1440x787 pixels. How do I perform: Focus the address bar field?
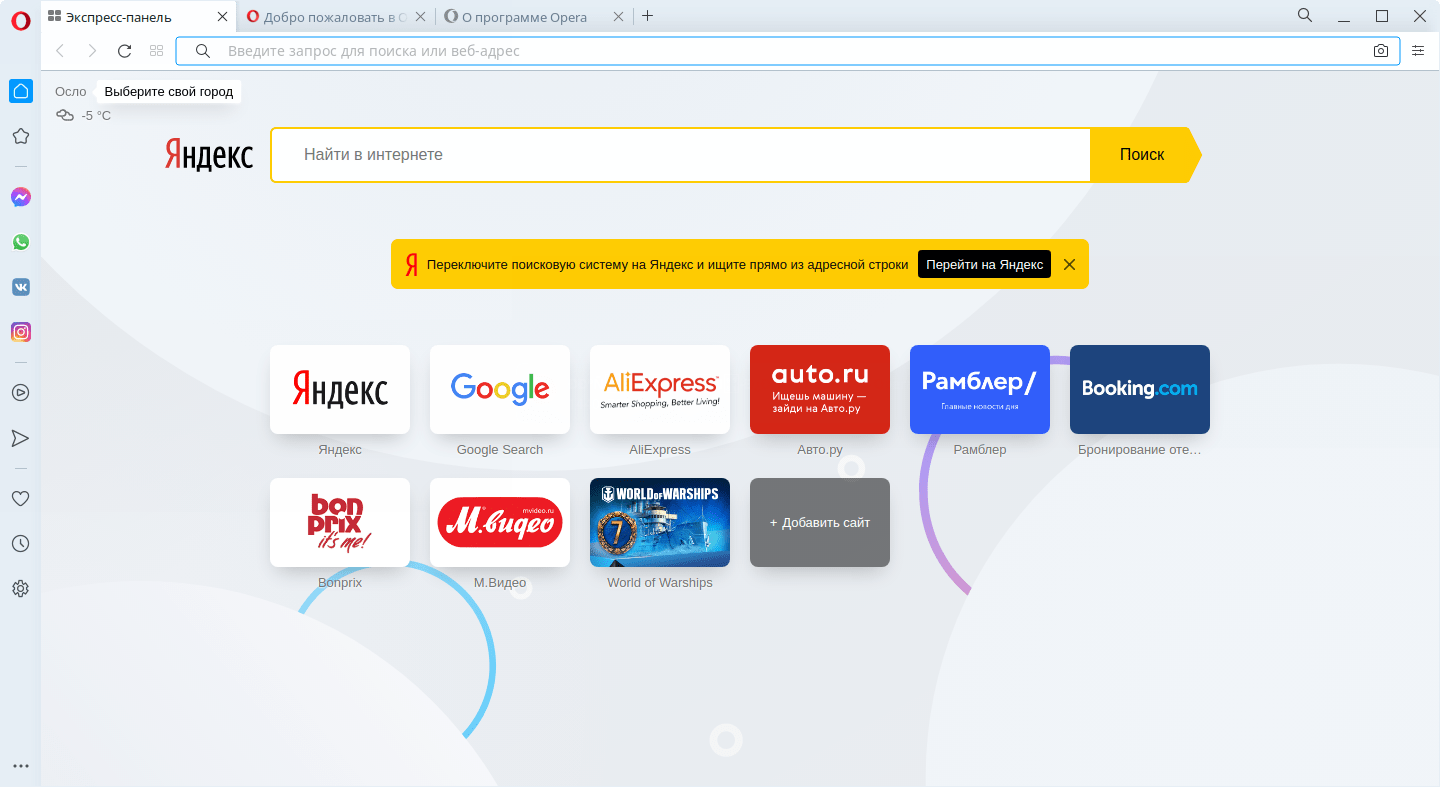[x=788, y=51]
